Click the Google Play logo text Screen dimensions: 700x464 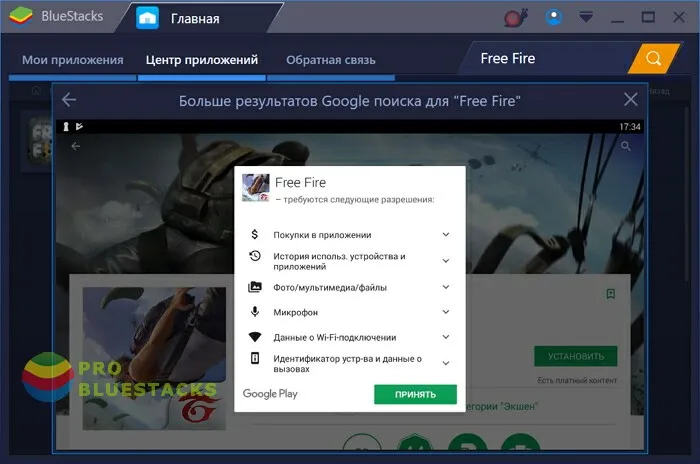(270, 394)
